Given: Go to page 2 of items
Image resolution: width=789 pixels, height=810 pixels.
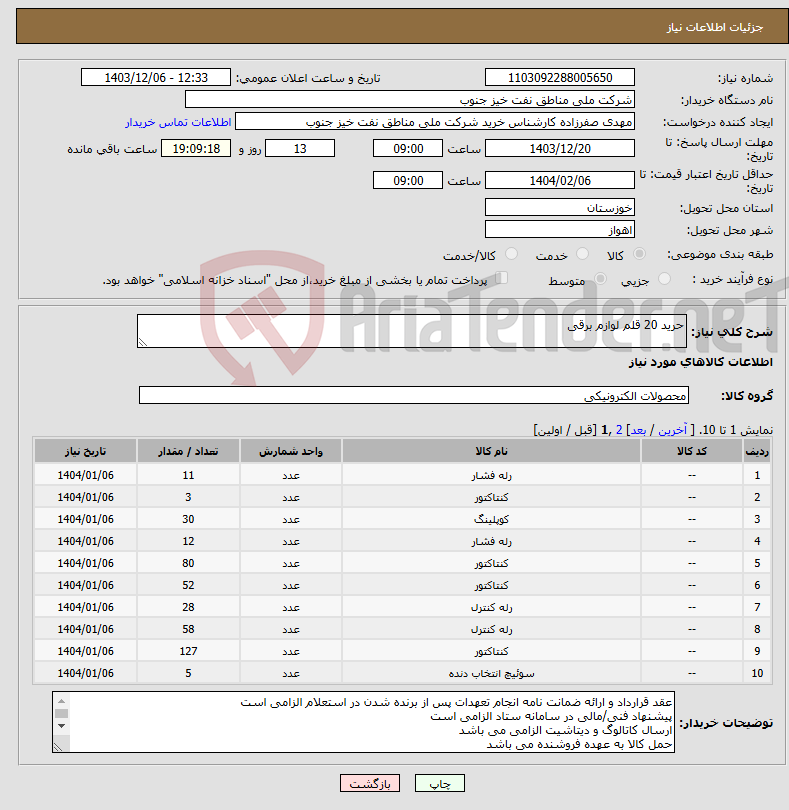Looking at the screenshot, I should (619, 430).
